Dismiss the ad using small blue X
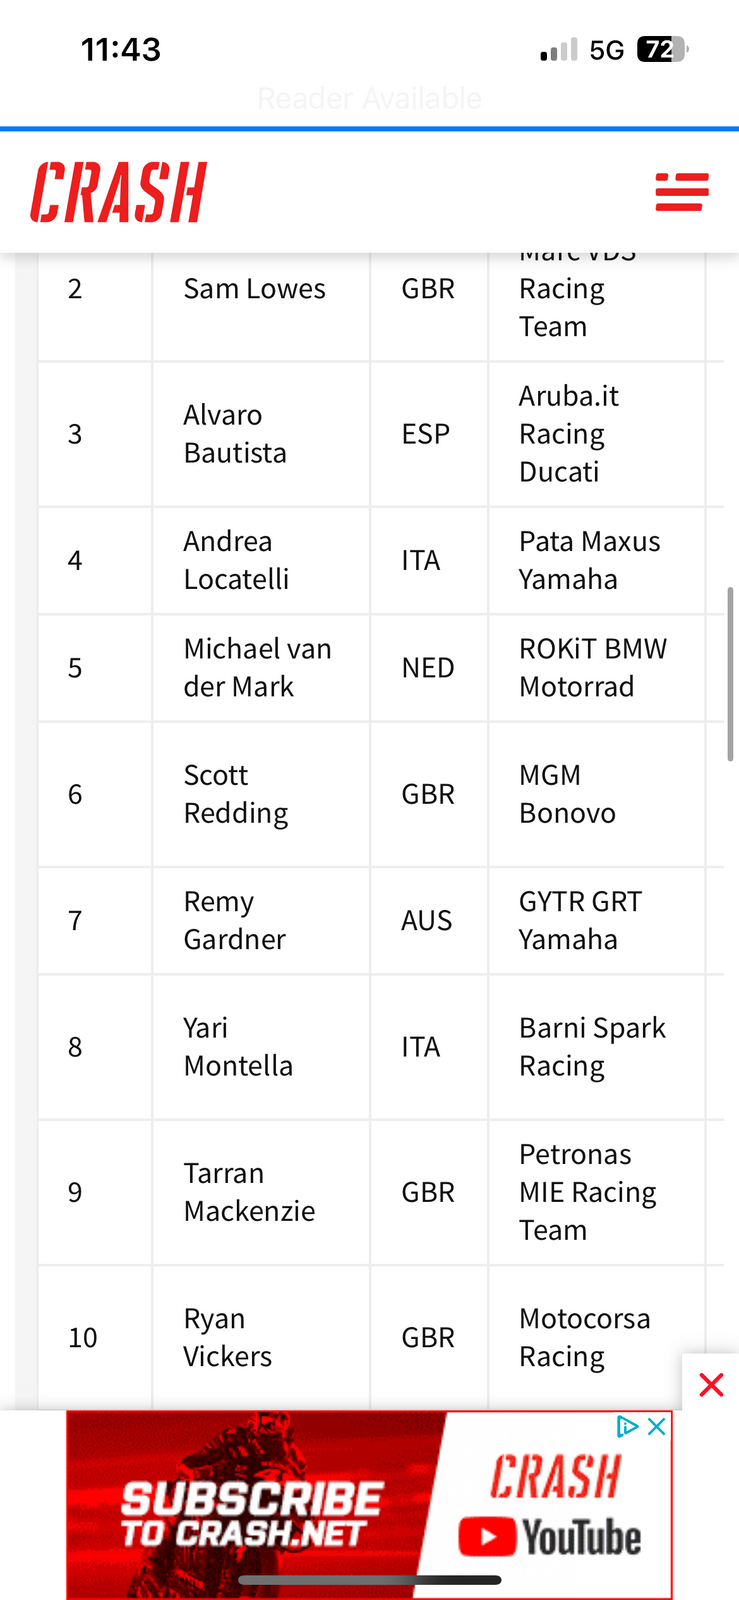The image size is (739, 1600). coord(657,1427)
